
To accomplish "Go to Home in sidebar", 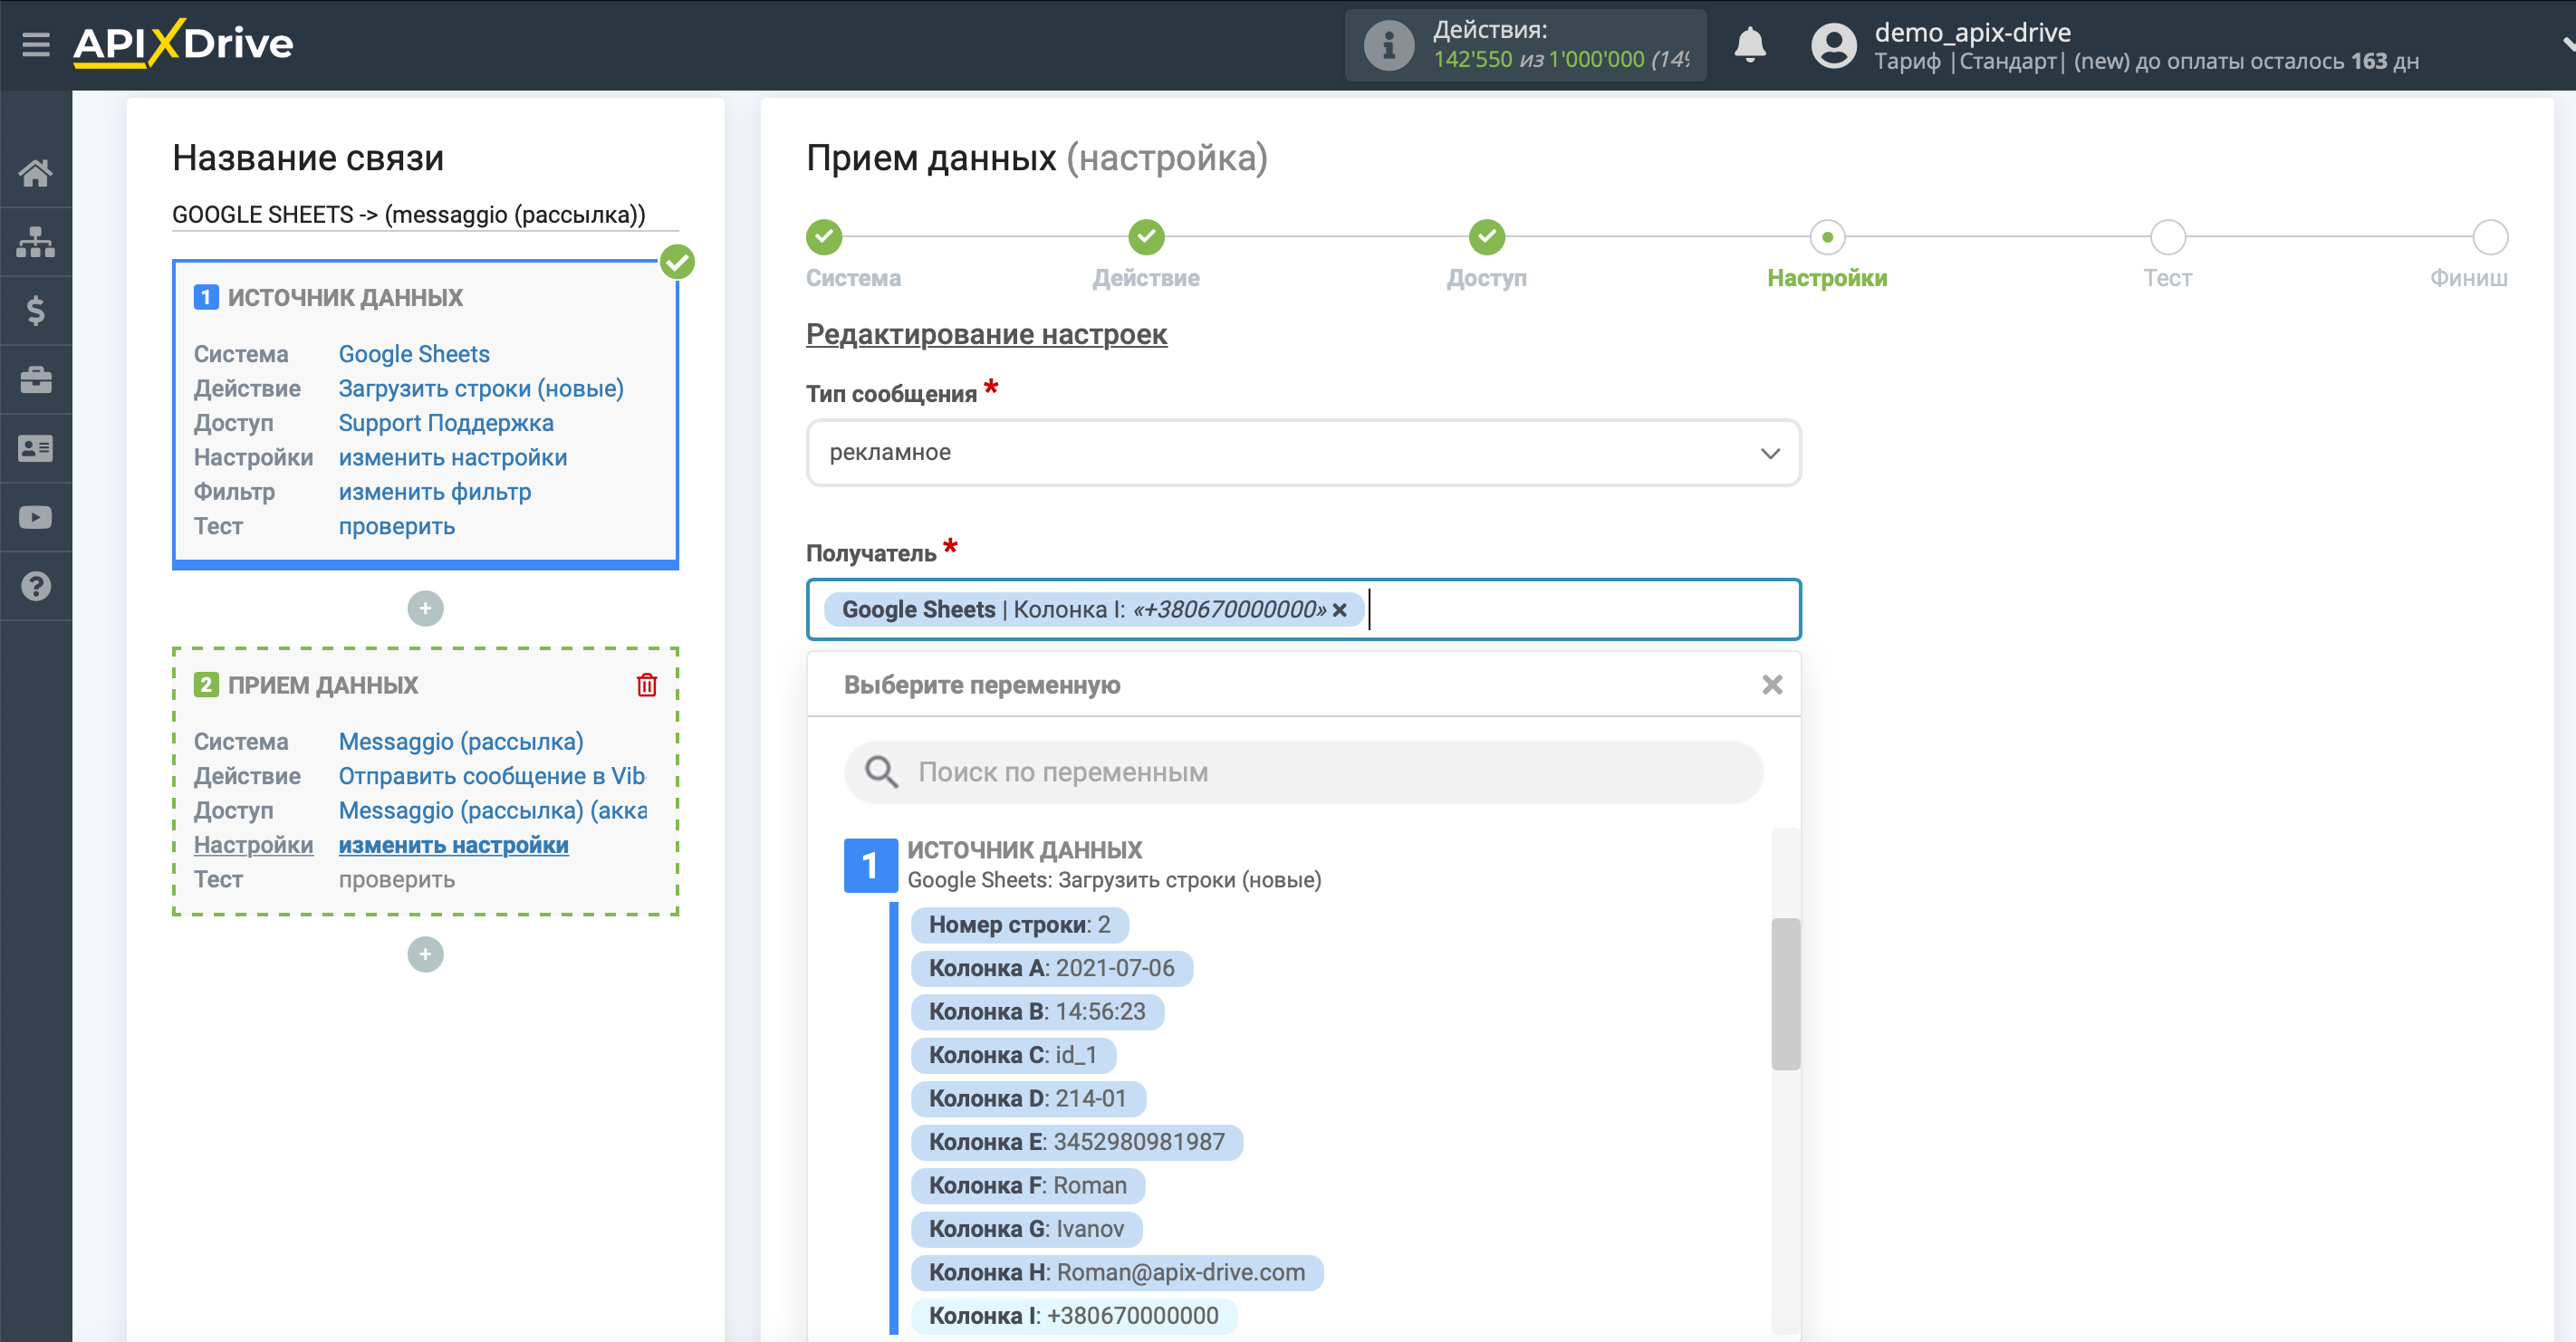I will 36,173.
